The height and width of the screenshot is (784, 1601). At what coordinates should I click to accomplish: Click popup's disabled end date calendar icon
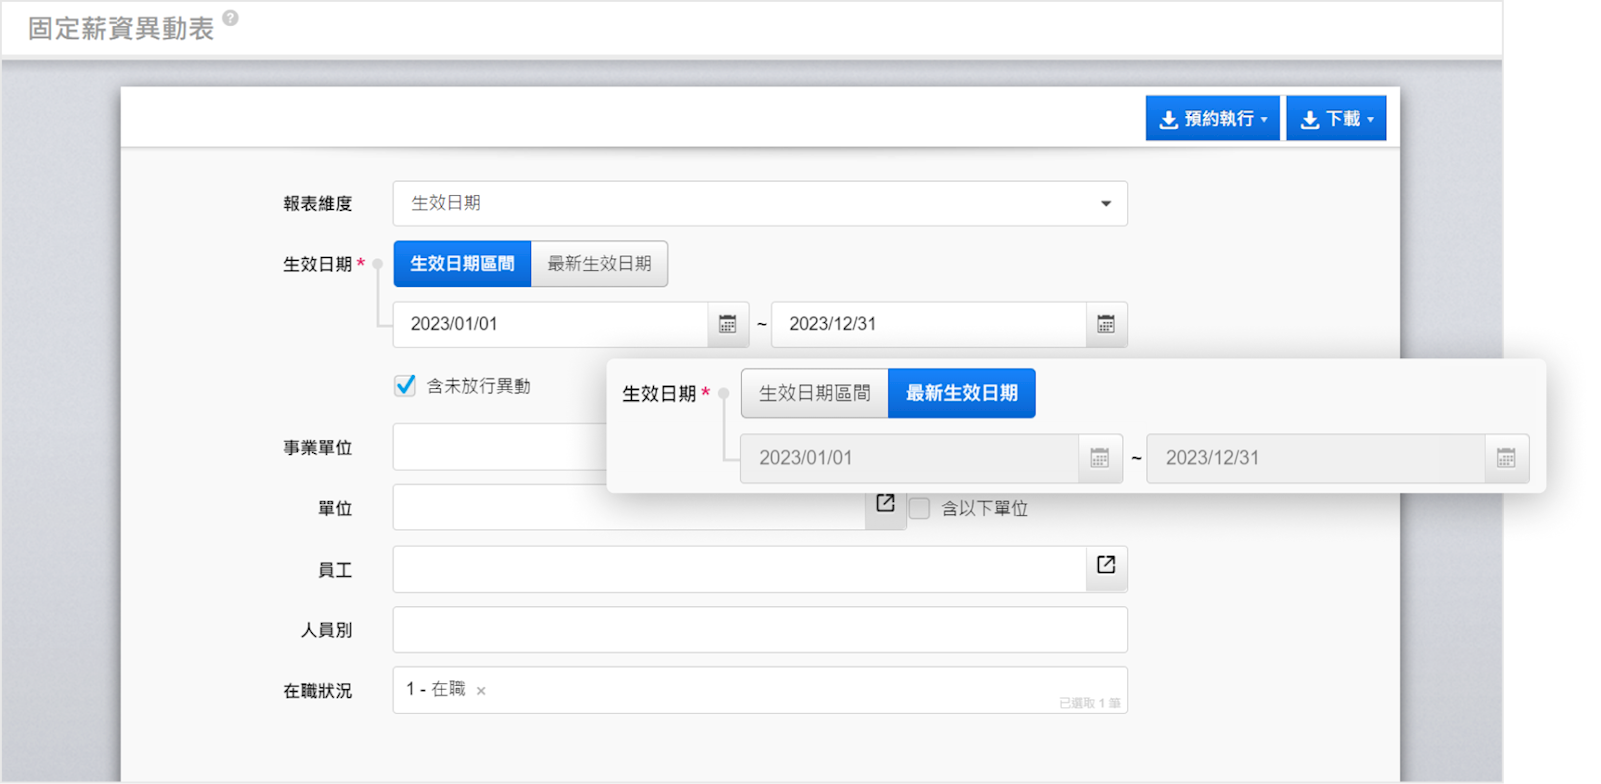[1506, 458]
